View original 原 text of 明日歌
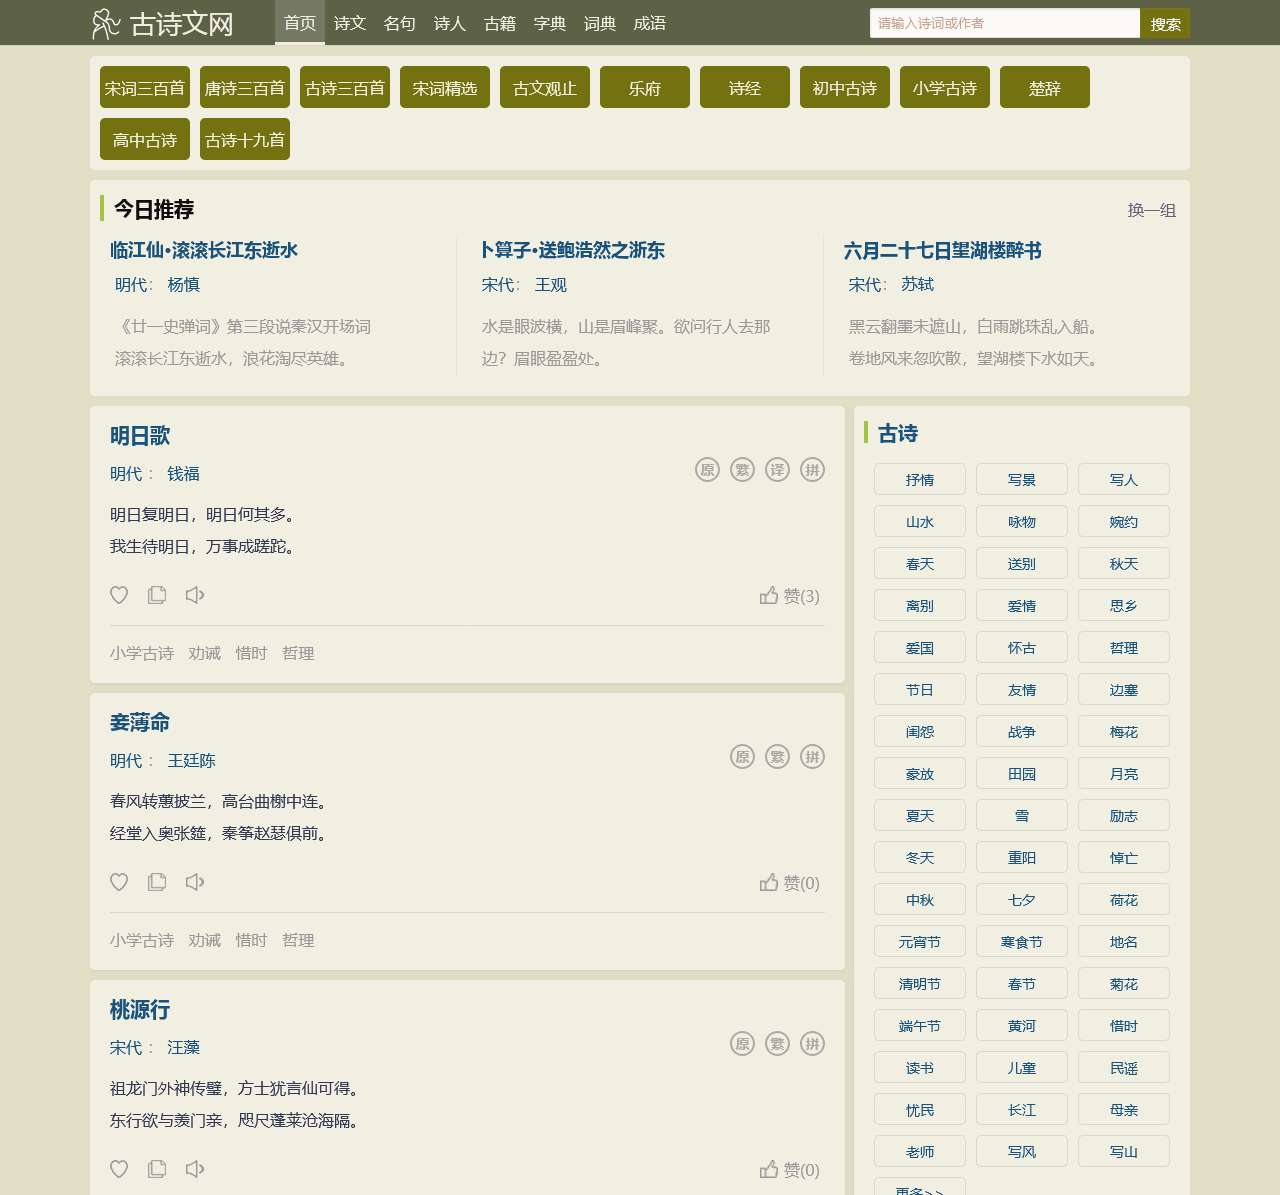1280x1195 pixels. (x=707, y=469)
